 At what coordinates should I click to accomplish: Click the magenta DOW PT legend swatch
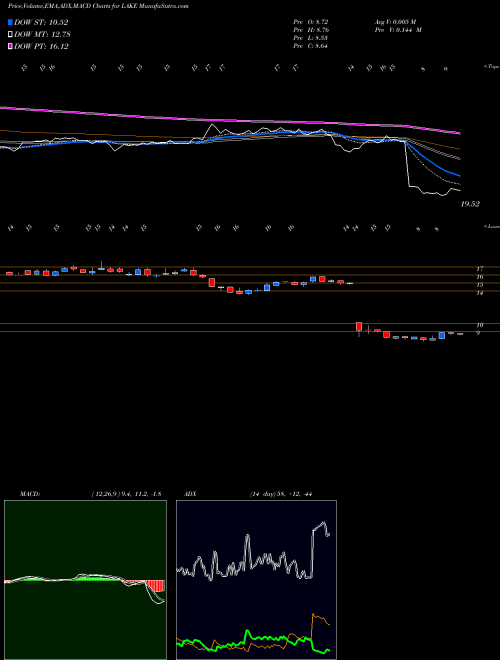tap(10, 46)
